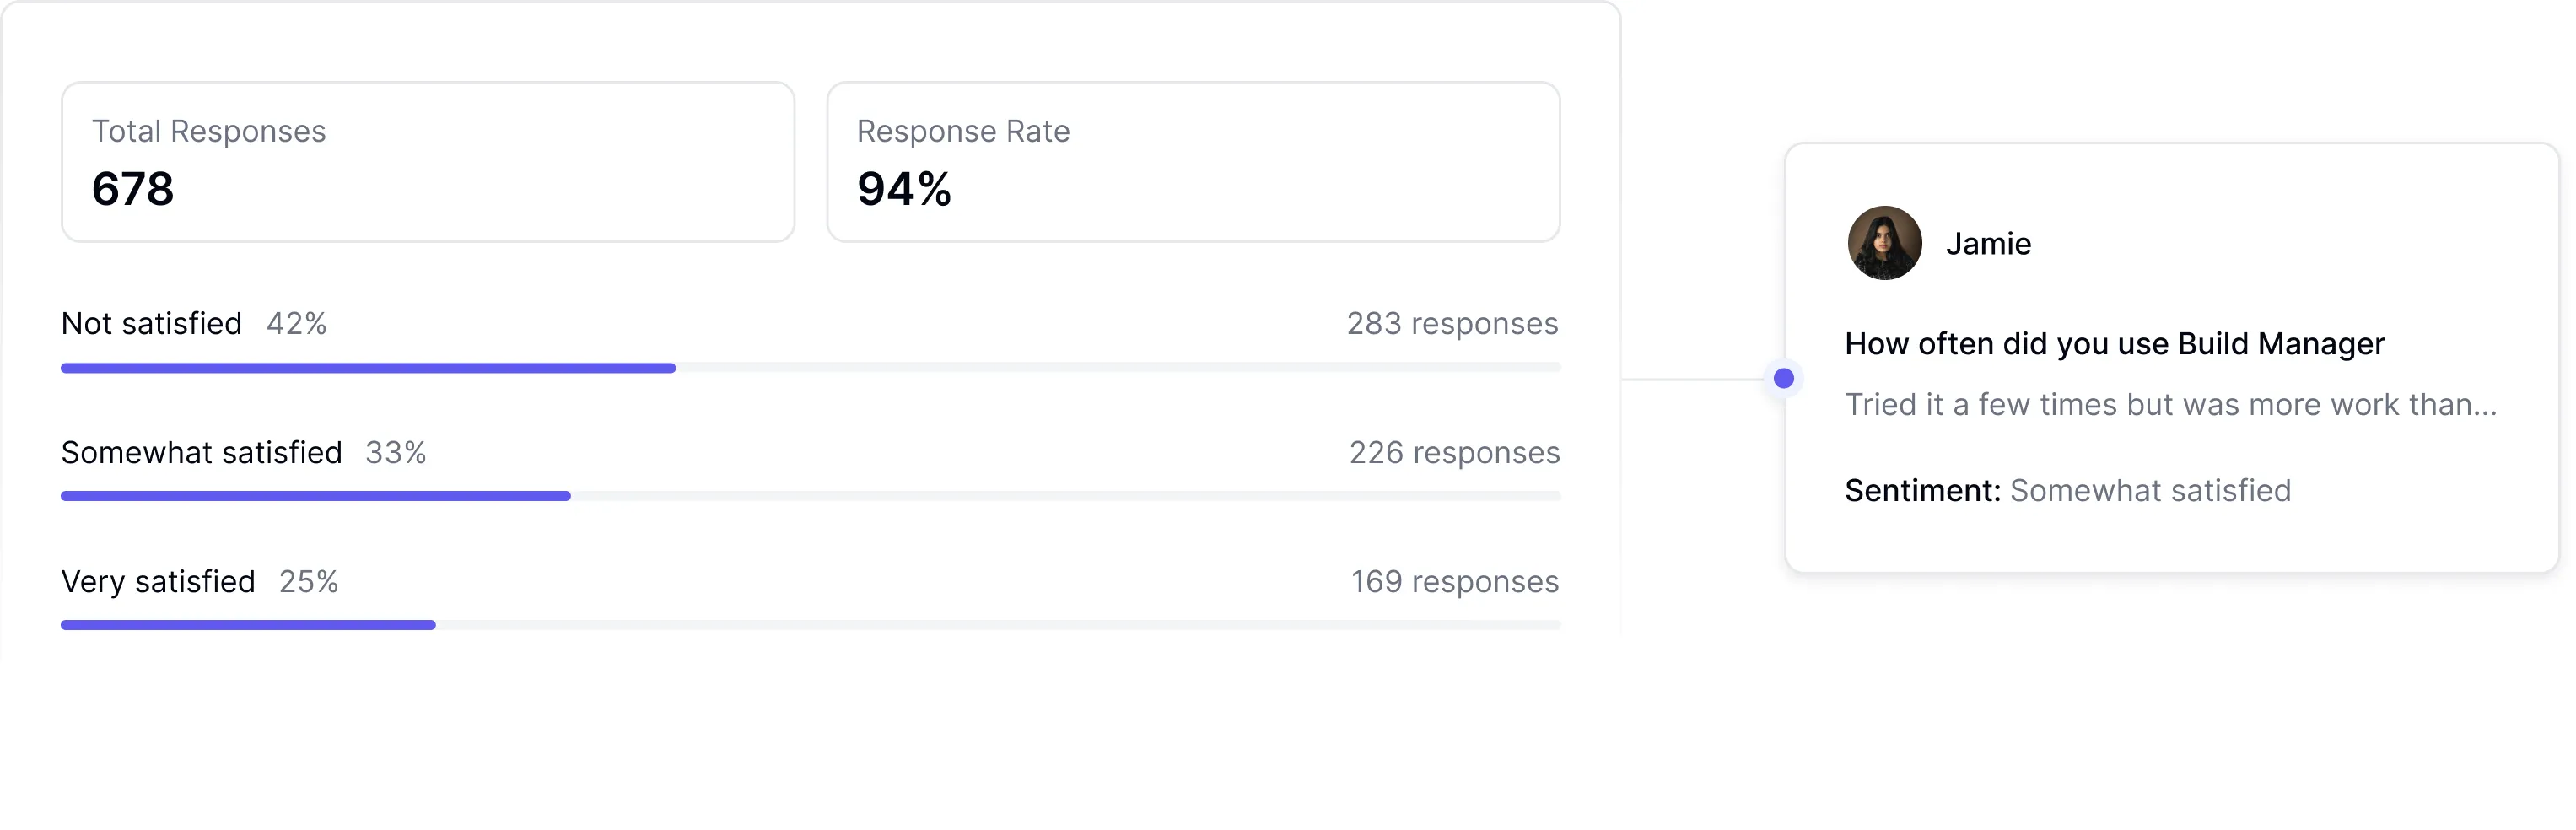Open the Response Rate card
Image resolution: width=2576 pixels, height=830 pixels.
[1192, 162]
